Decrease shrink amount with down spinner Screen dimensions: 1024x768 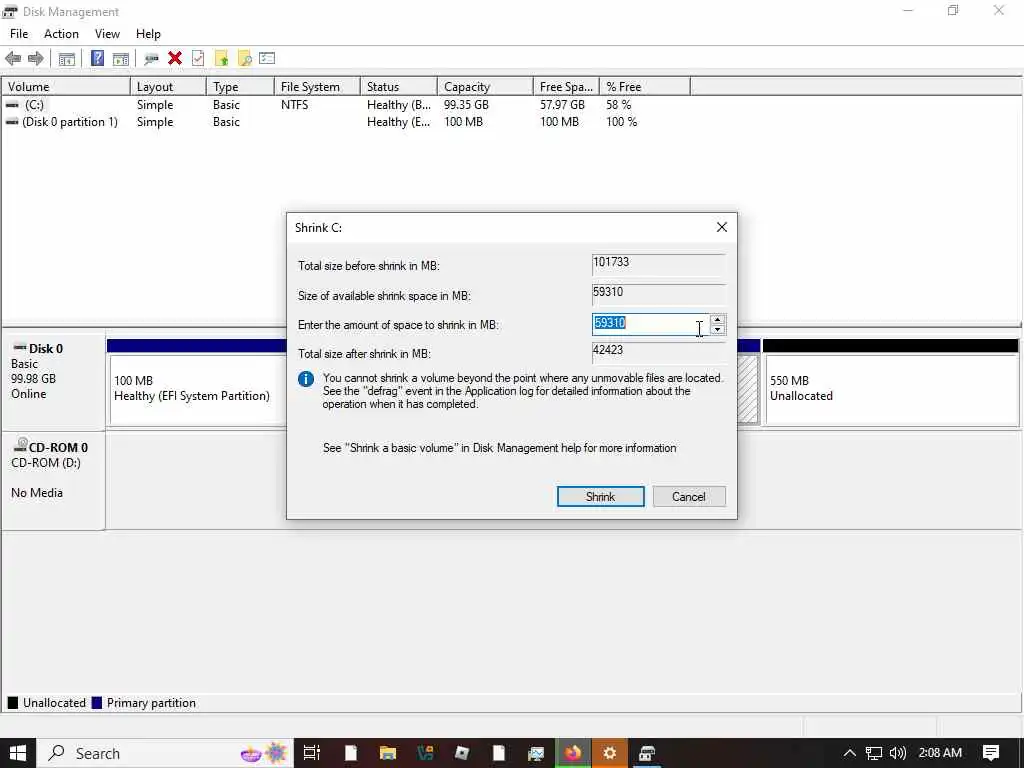[x=718, y=329]
